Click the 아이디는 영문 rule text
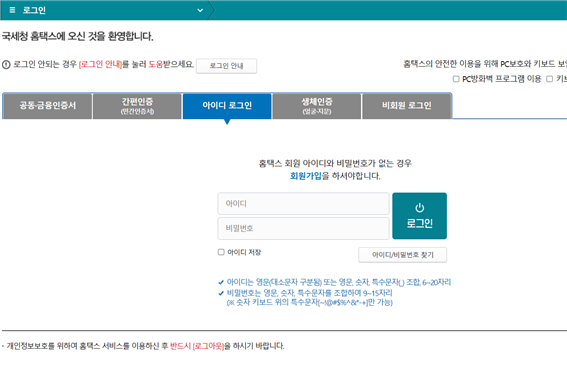Image resolution: width=567 pixels, height=370 pixels. pyautogui.click(x=339, y=282)
